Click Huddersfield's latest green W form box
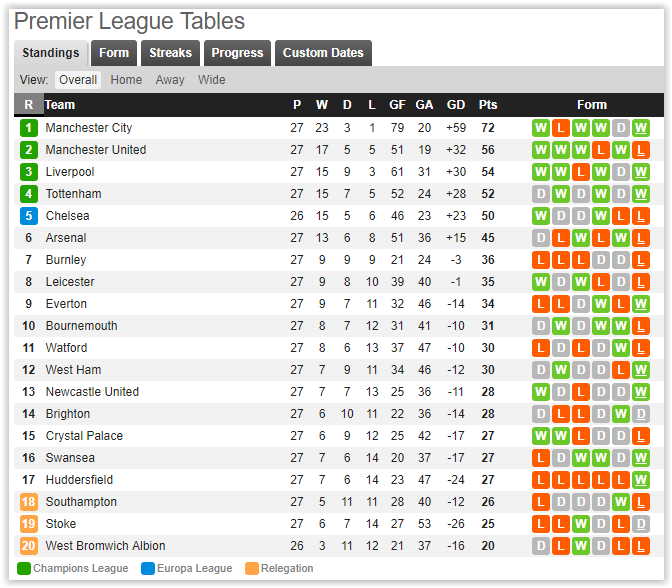 (641, 480)
